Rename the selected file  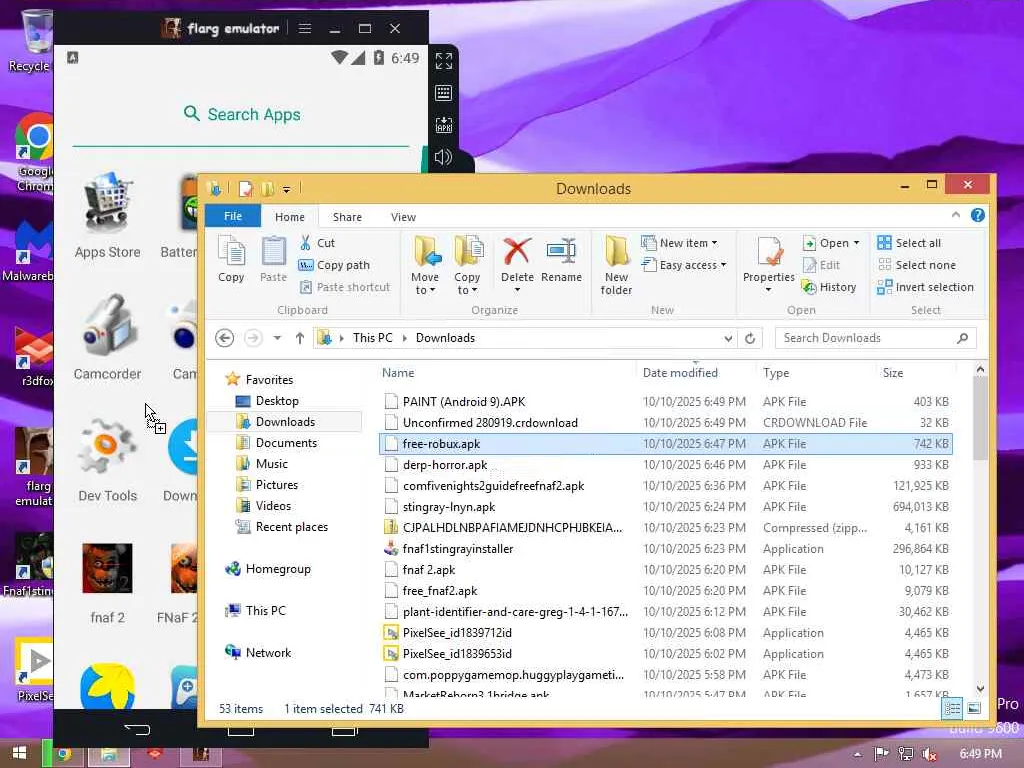click(562, 260)
